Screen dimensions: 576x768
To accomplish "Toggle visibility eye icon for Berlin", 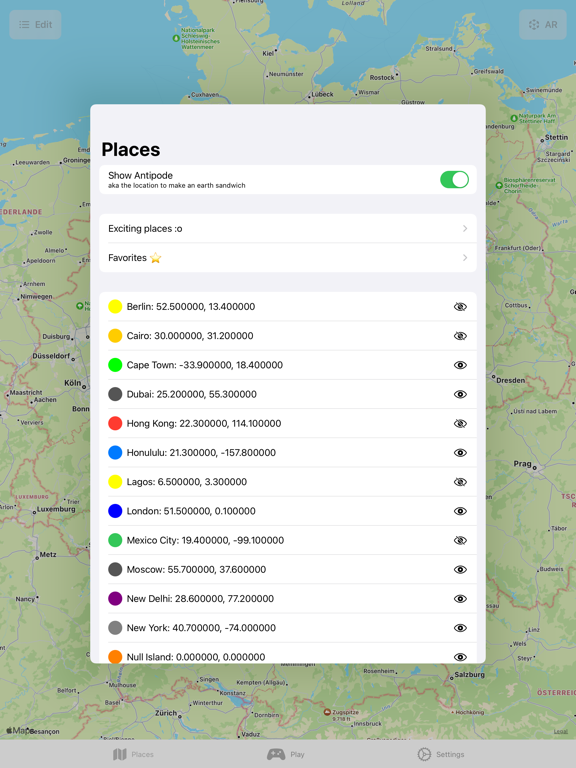I will tap(460, 307).
